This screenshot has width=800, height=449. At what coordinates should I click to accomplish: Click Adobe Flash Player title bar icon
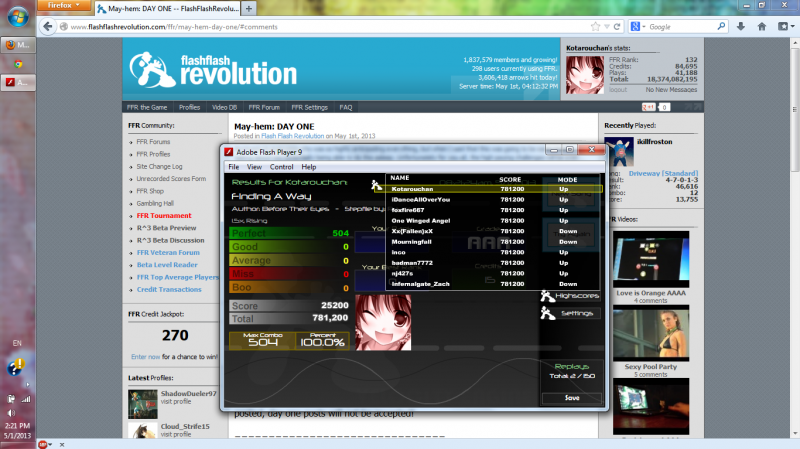click(x=229, y=152)
